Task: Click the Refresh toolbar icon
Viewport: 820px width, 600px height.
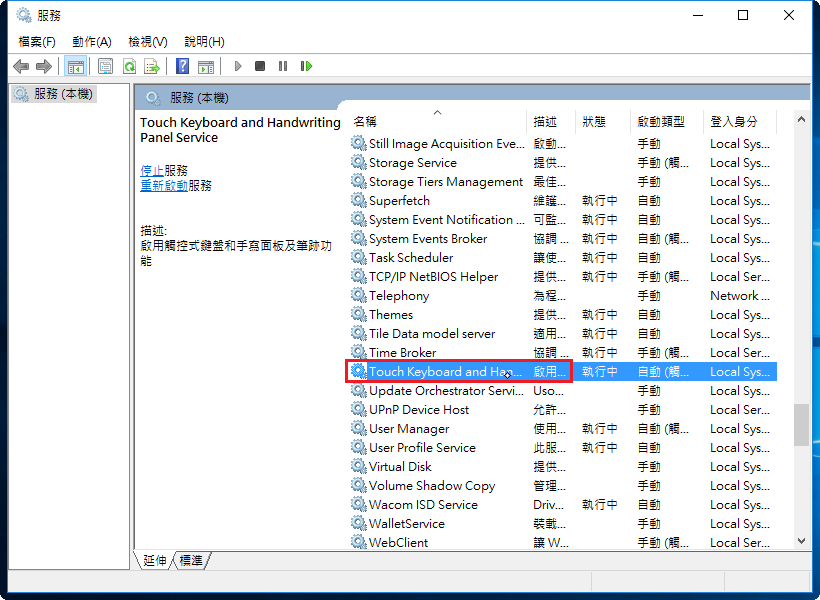Action: pos(129,66)
